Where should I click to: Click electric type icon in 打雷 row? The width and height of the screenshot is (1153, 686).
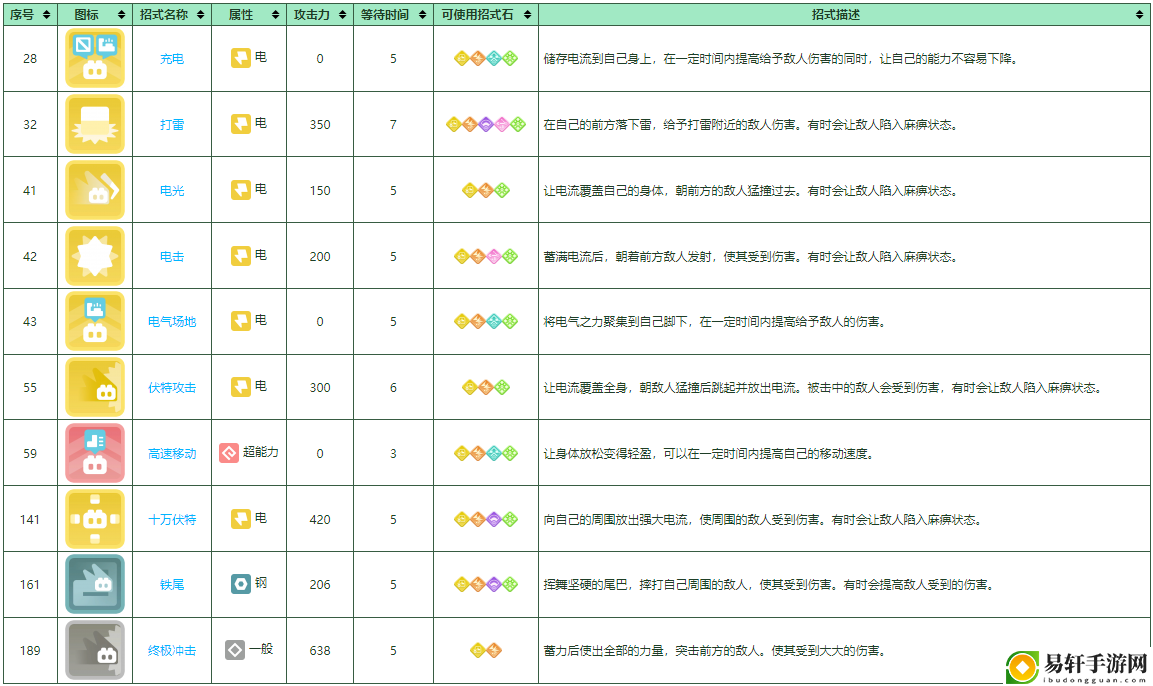[x=240, y=124]
